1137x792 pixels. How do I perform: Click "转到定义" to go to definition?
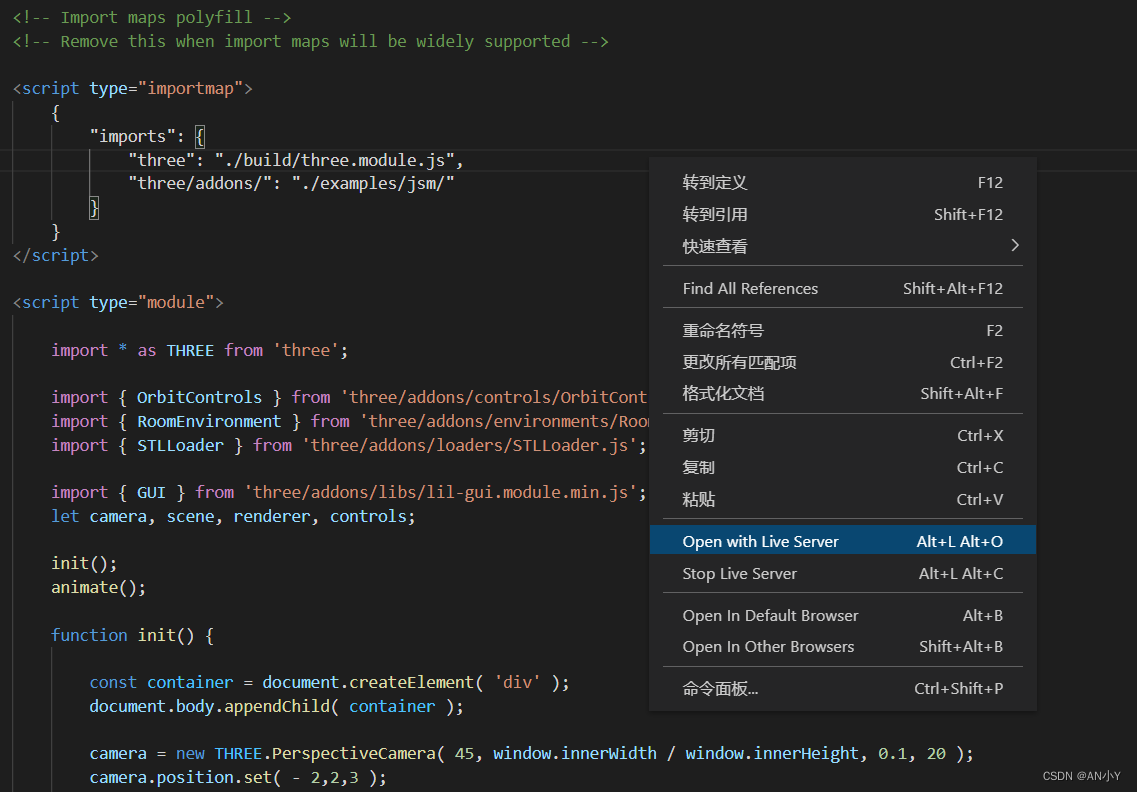coord(713,182)
